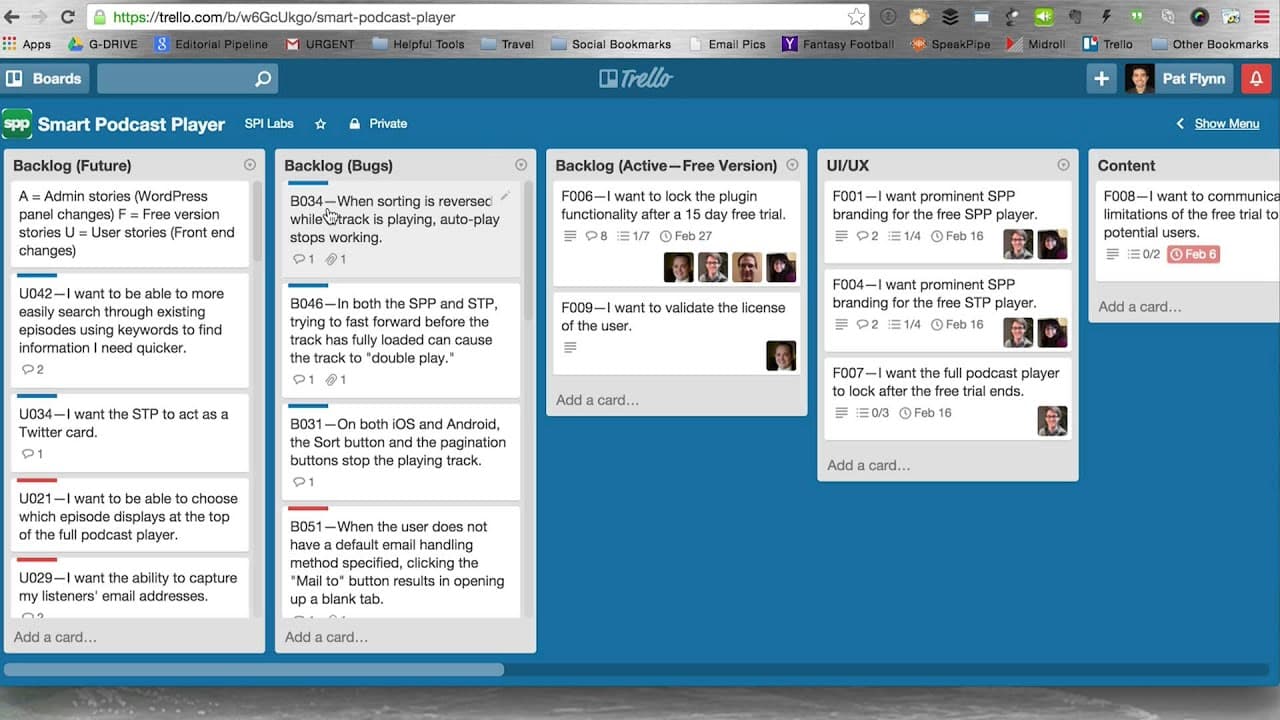Open checklist badge 1/7 on F006 card
The height and width of the screenshot is (720, 1280).
(x=633, y=236)
